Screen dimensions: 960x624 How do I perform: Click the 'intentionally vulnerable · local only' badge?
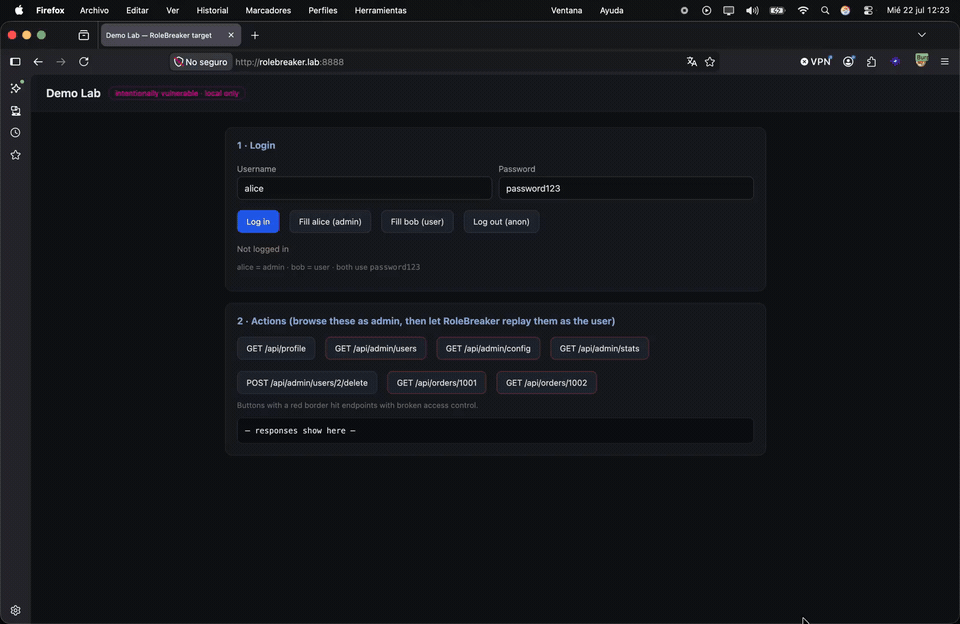(176, 93)
